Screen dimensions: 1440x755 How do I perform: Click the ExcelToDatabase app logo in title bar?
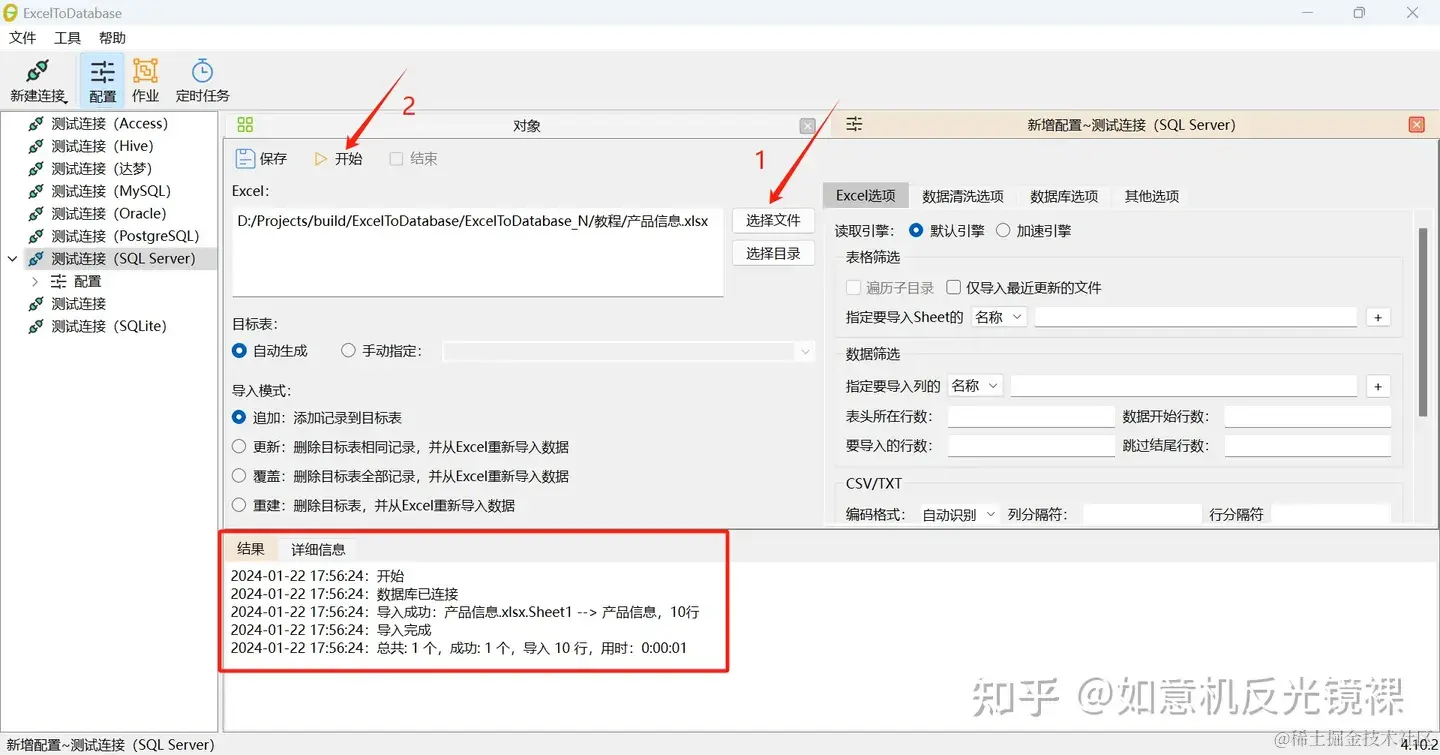(11, 13)
